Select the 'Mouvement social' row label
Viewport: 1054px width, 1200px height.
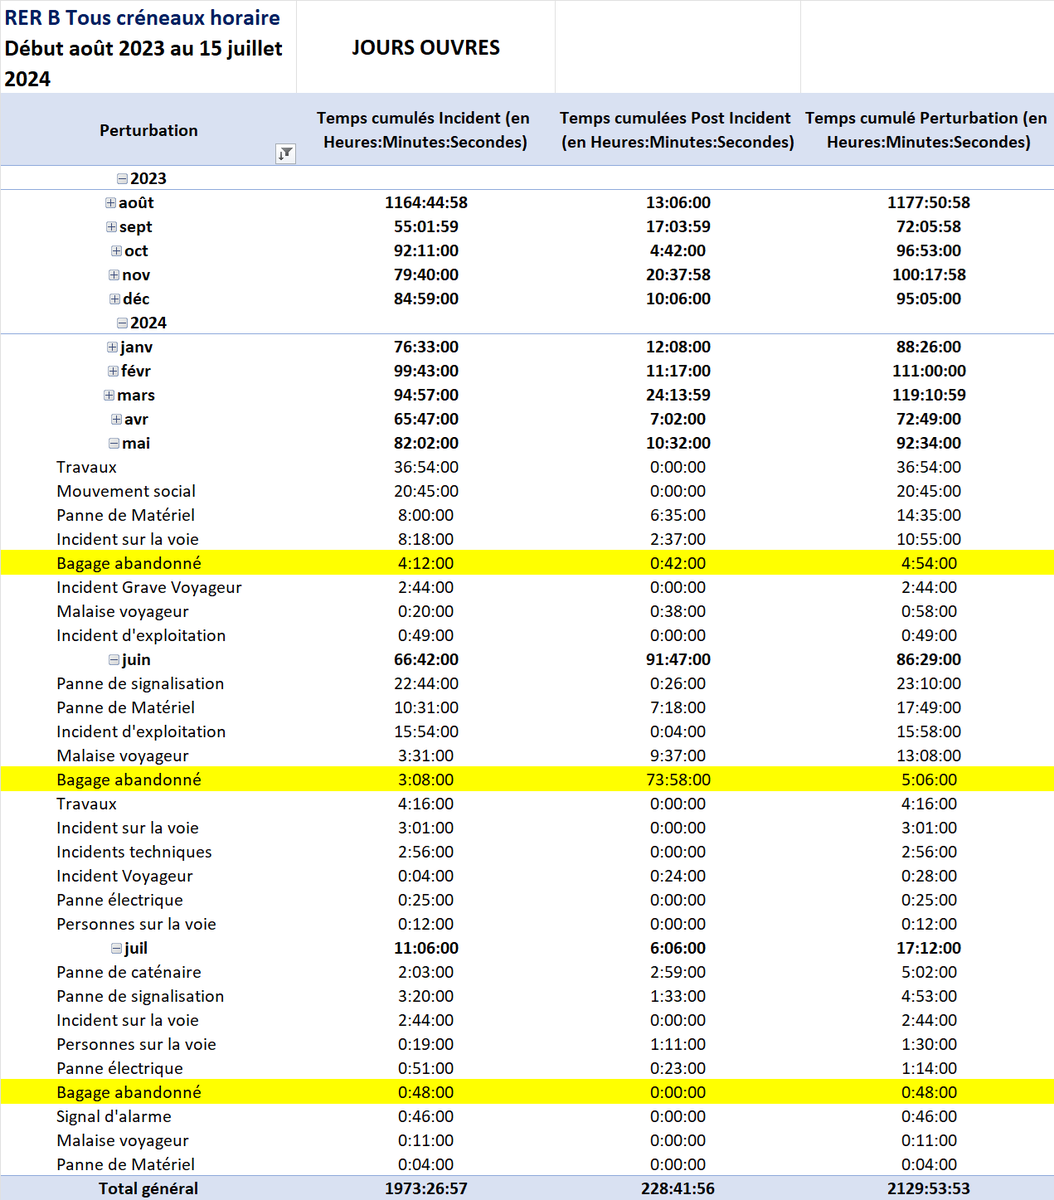[x=126, y=491]
